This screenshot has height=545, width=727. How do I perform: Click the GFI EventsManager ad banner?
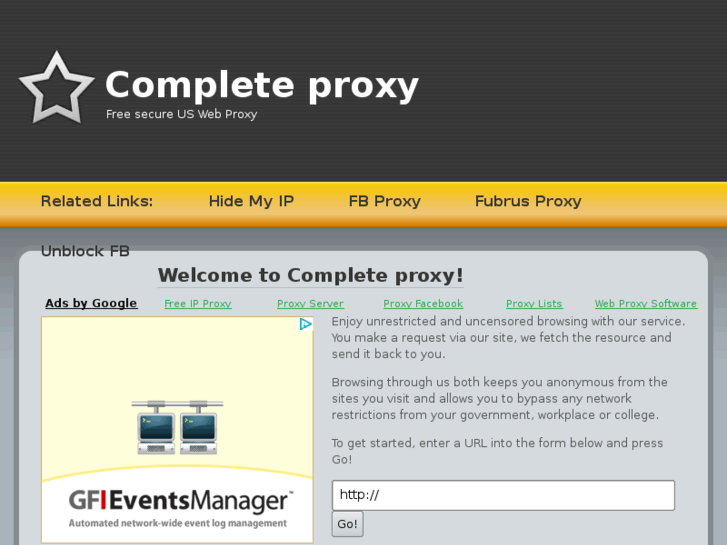click(178, 430)
